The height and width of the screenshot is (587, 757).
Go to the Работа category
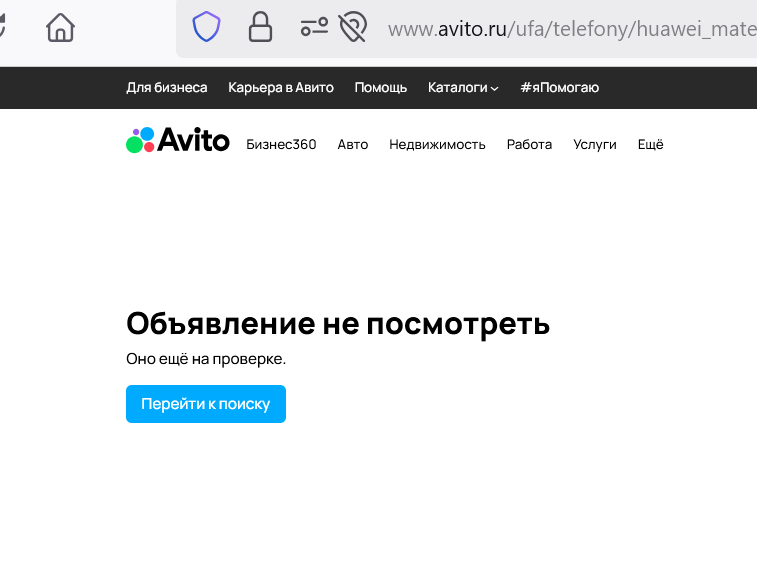coord(530,144)
